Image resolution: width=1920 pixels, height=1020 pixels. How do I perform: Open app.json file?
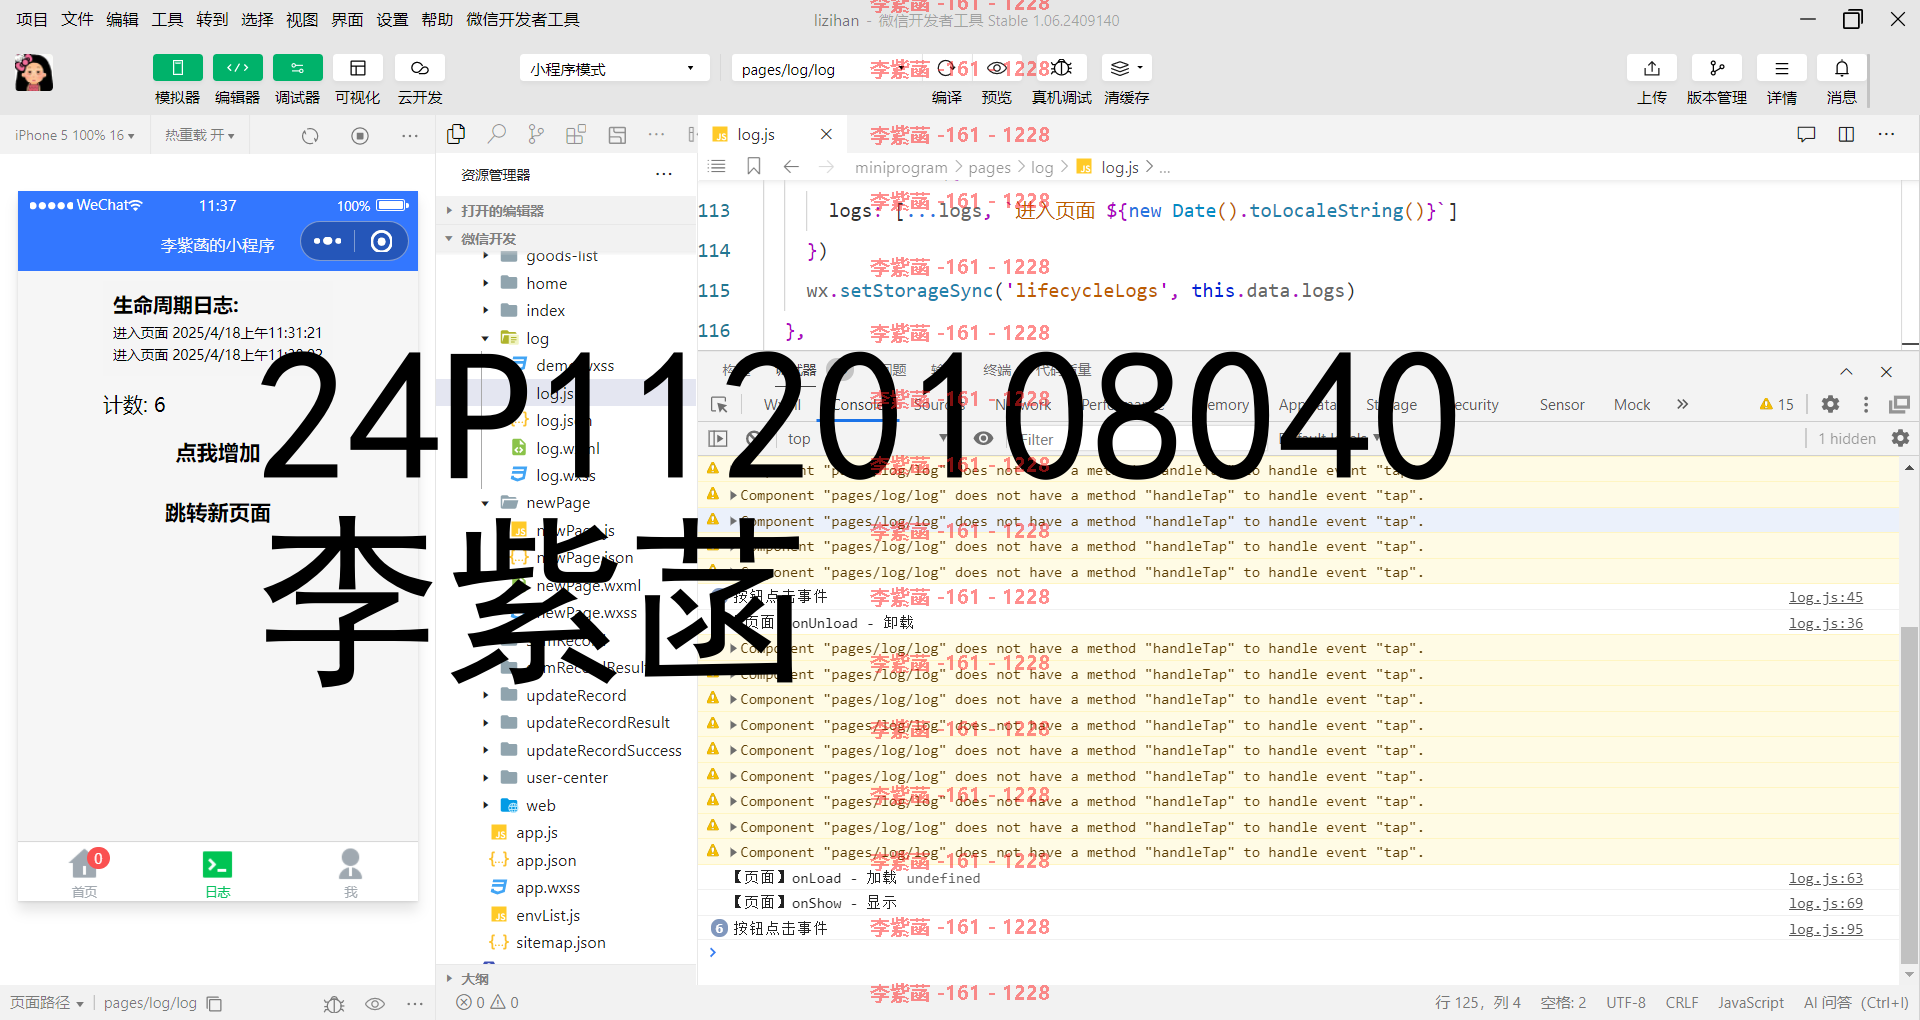tap(546, 861)
